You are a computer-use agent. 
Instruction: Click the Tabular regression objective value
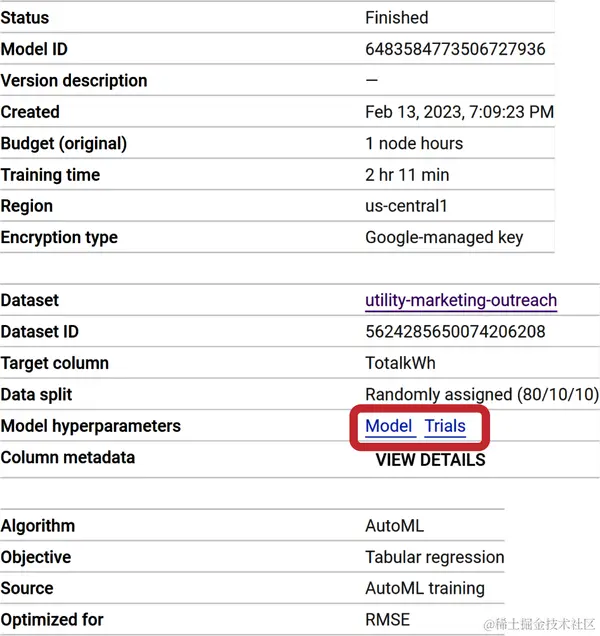(435, 557)
